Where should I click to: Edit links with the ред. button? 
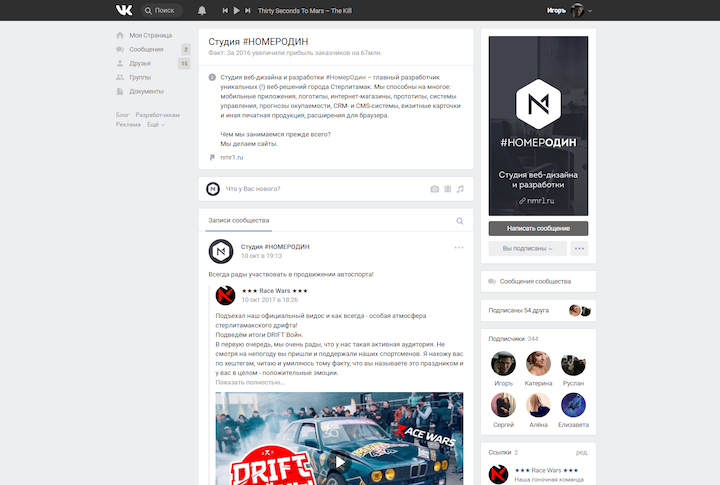point(582,452)
